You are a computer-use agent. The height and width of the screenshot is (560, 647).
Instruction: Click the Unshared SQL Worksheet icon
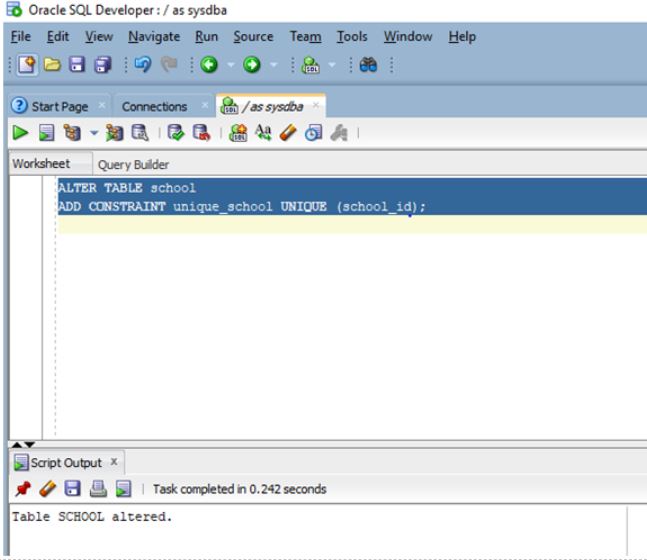[x=238, y=133]
